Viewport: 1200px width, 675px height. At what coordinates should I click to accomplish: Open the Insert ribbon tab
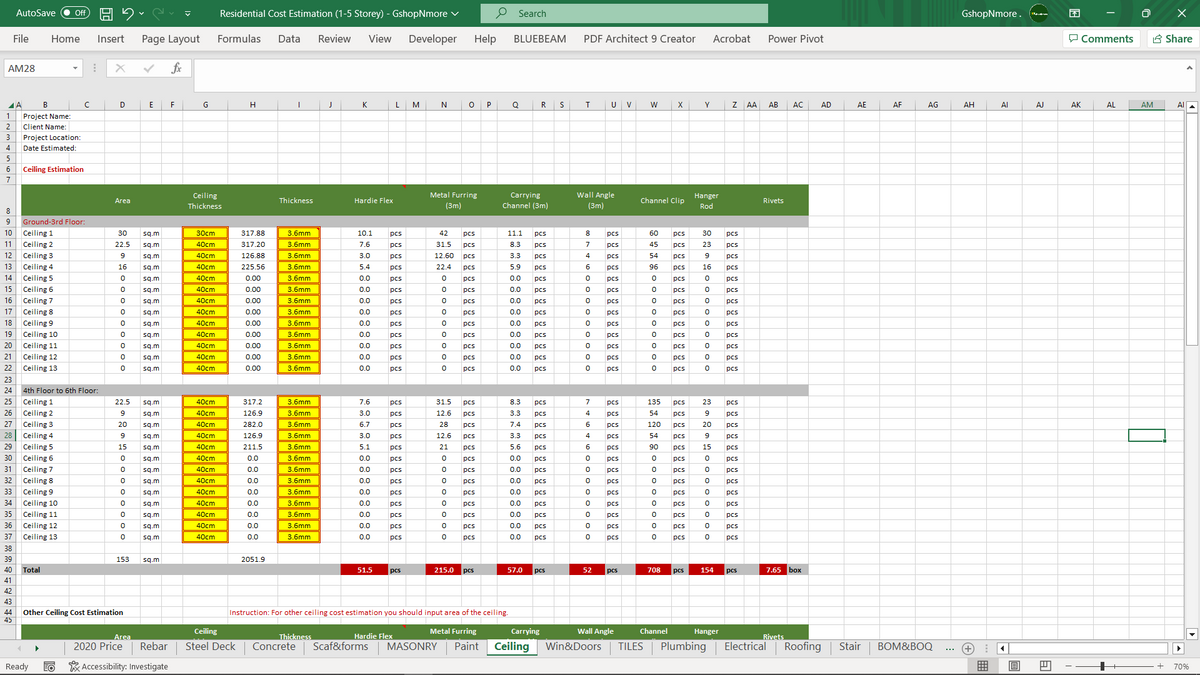coord(111,38)
